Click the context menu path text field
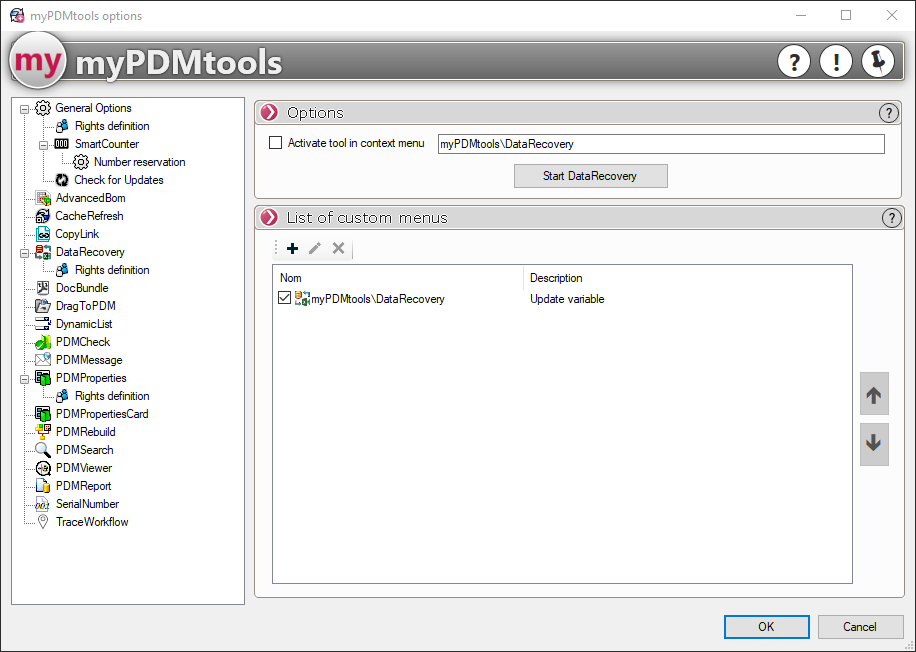The image size is (916, 652). click(x=660, y=144)
